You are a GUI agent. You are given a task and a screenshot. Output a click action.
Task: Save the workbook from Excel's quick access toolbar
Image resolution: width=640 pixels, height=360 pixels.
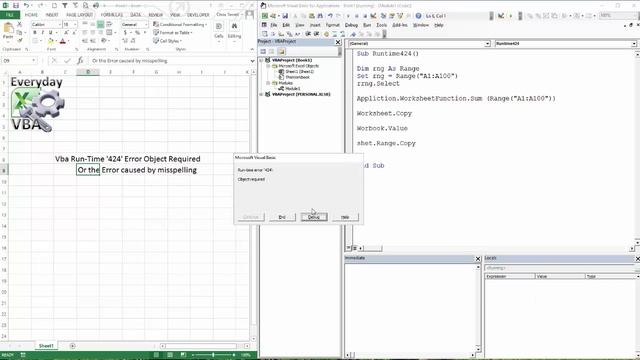16,5
